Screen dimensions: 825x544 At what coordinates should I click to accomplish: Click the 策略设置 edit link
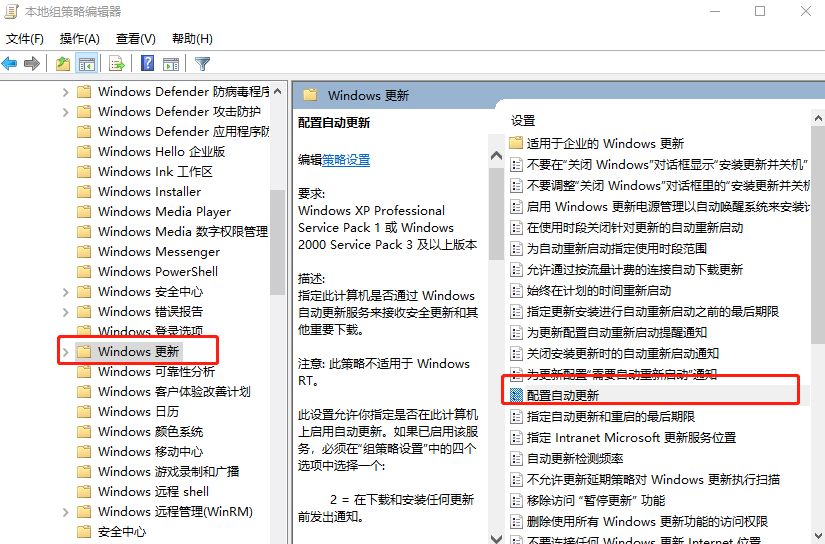(346, 160)
